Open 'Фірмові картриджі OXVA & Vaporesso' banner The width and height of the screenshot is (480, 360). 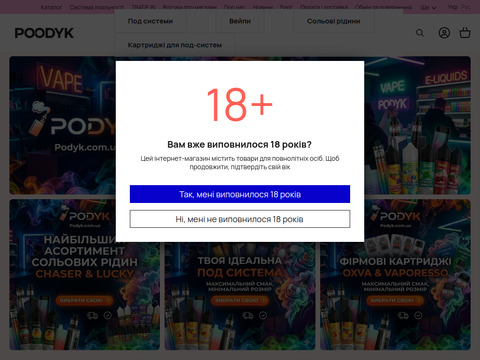tap(395, 275)
